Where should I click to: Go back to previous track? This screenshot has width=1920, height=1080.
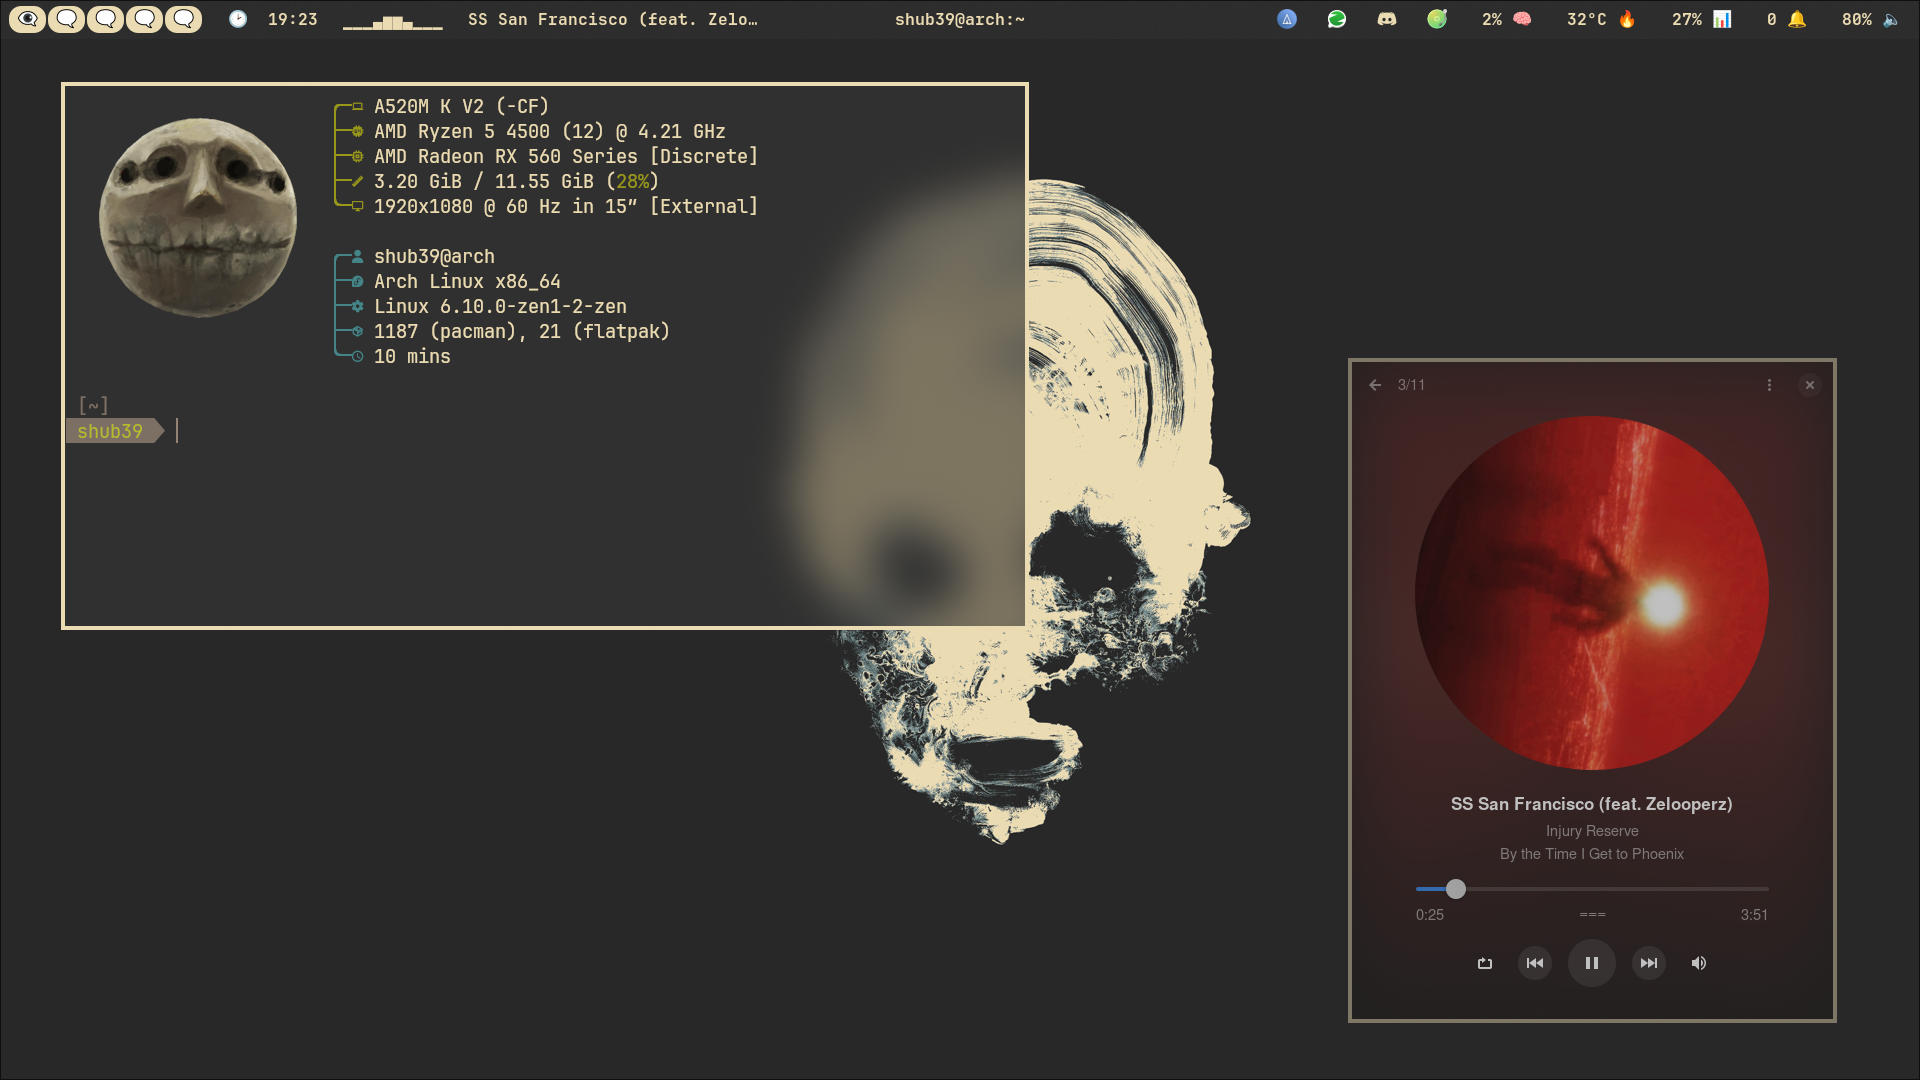coord(1534,963)
